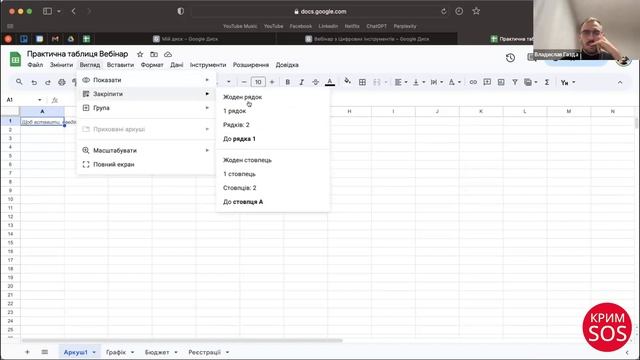Open the fill color picker
The height and width of the screenshot is (360, 640).
pos(347,81)
